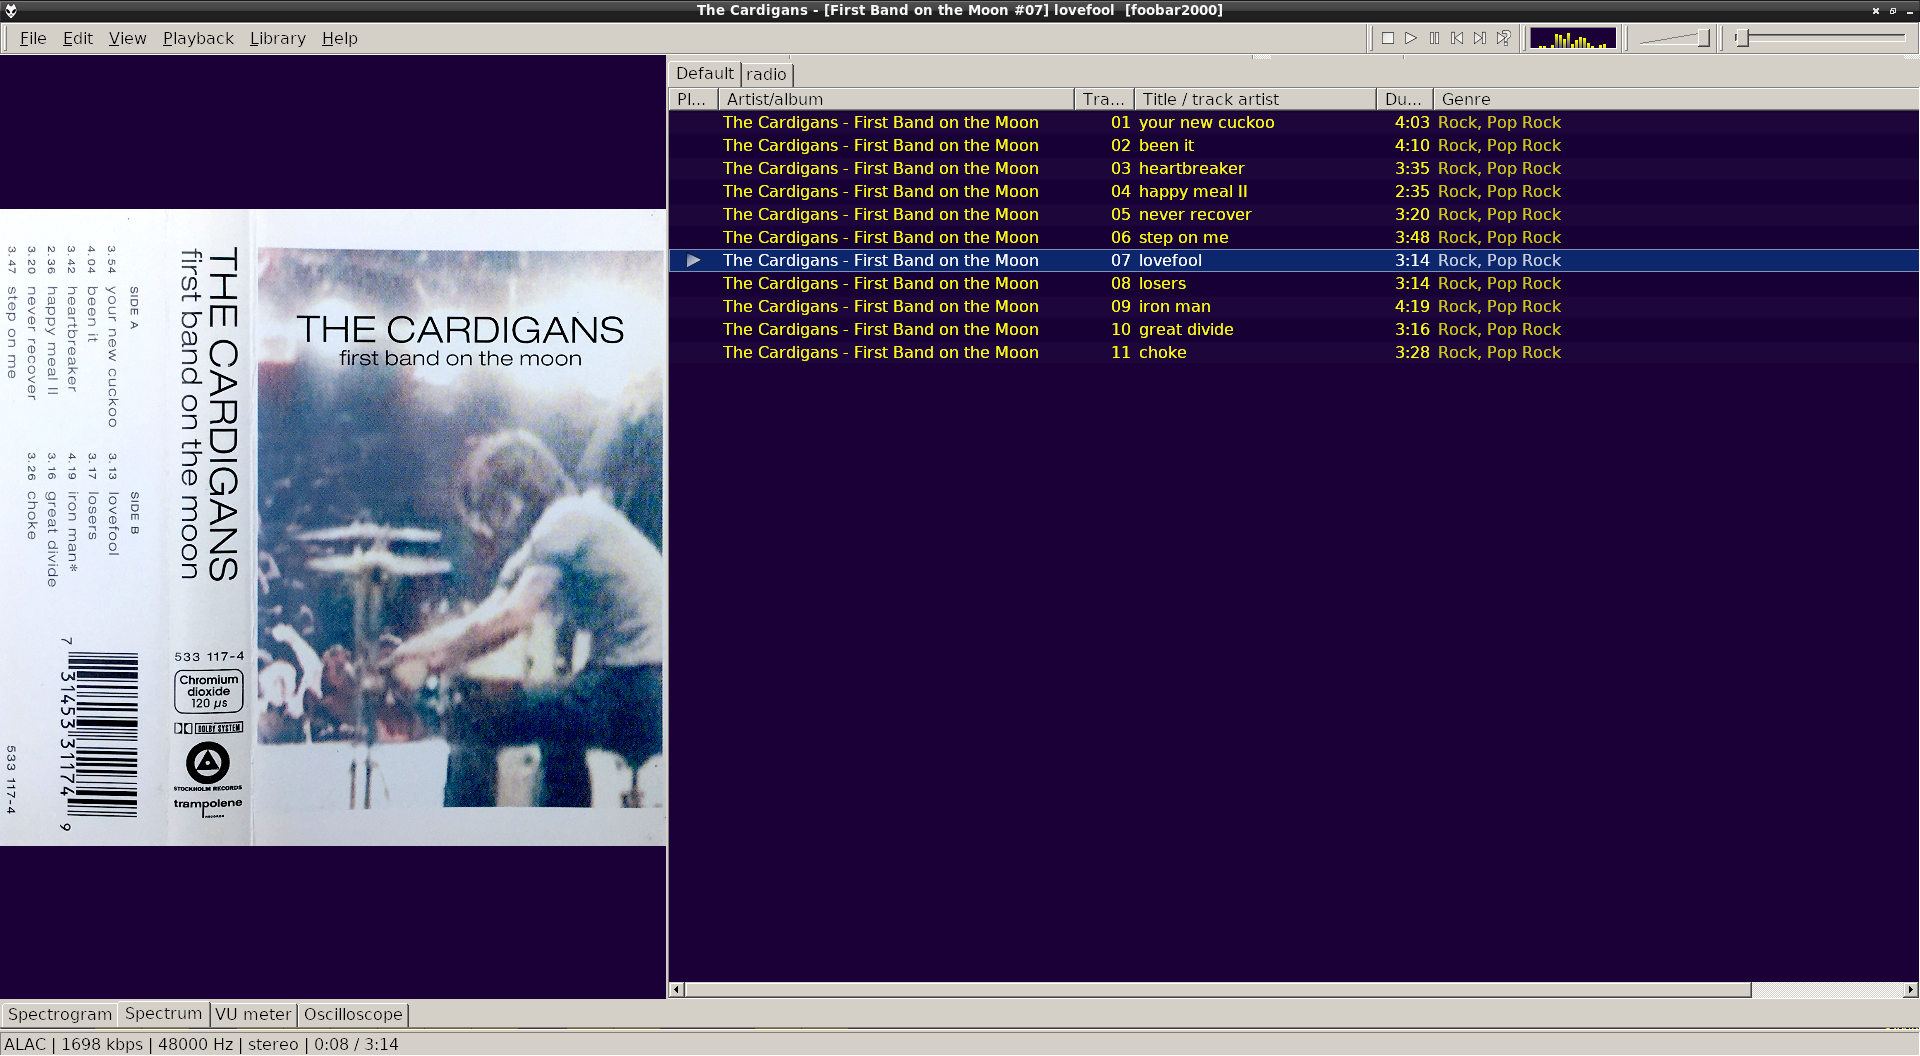Select track 01 your new cuckoo
Image resolution: width=1920 pixels, height=1056 pixels.
(1293, 122)
